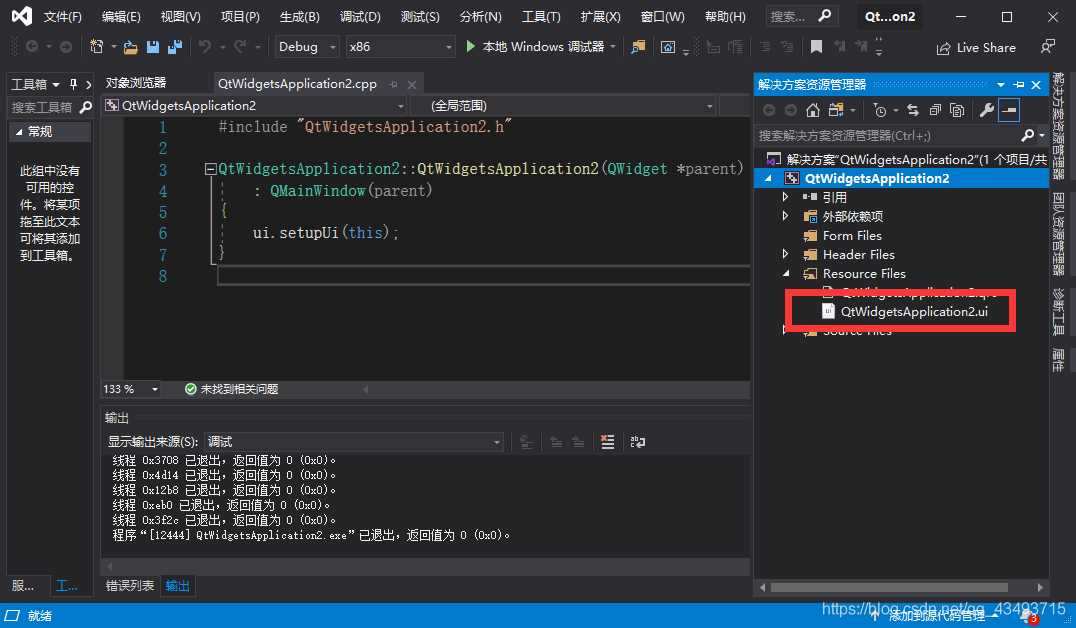
Task: Start the local Windows debugger
Action: pyautogui.click(x=535, y=47)
